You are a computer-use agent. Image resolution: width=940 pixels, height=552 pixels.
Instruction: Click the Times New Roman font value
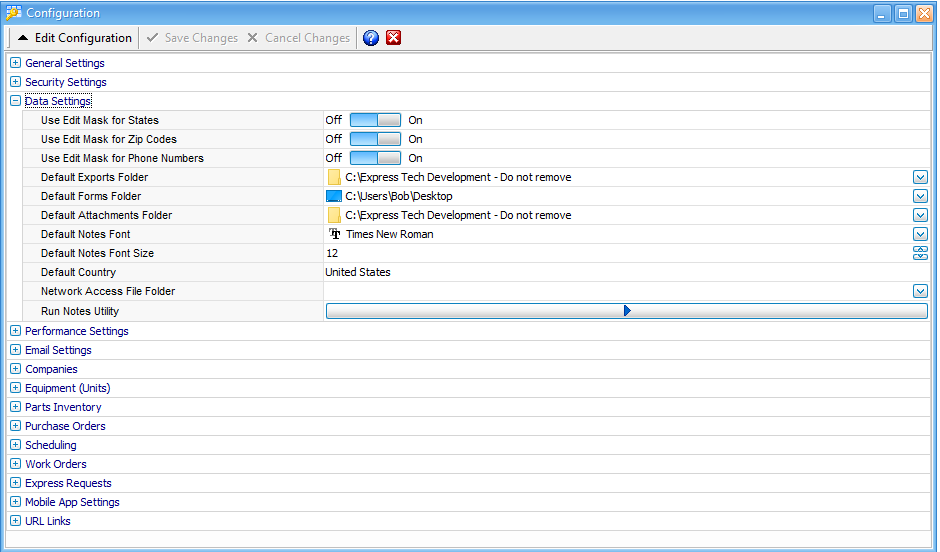pyautogui.click(x=390, y=234)
